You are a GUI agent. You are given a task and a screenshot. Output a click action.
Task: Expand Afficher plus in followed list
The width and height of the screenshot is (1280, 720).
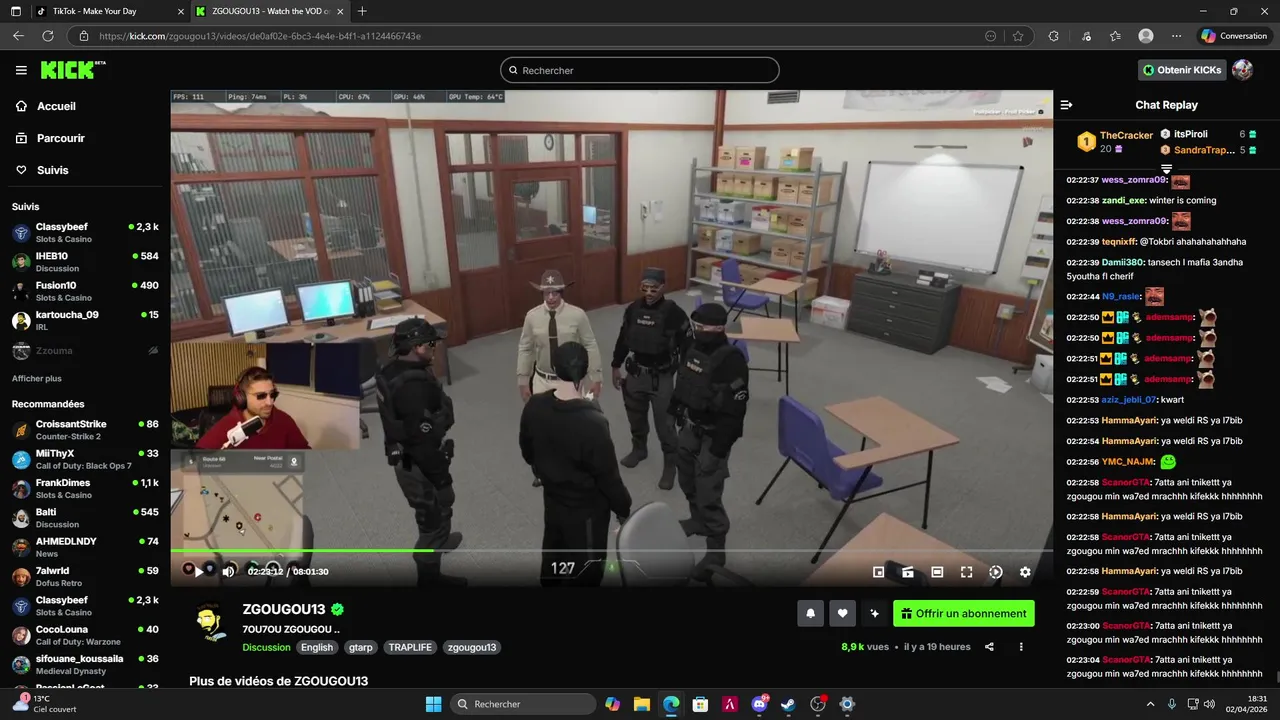[x=37, y=379]
